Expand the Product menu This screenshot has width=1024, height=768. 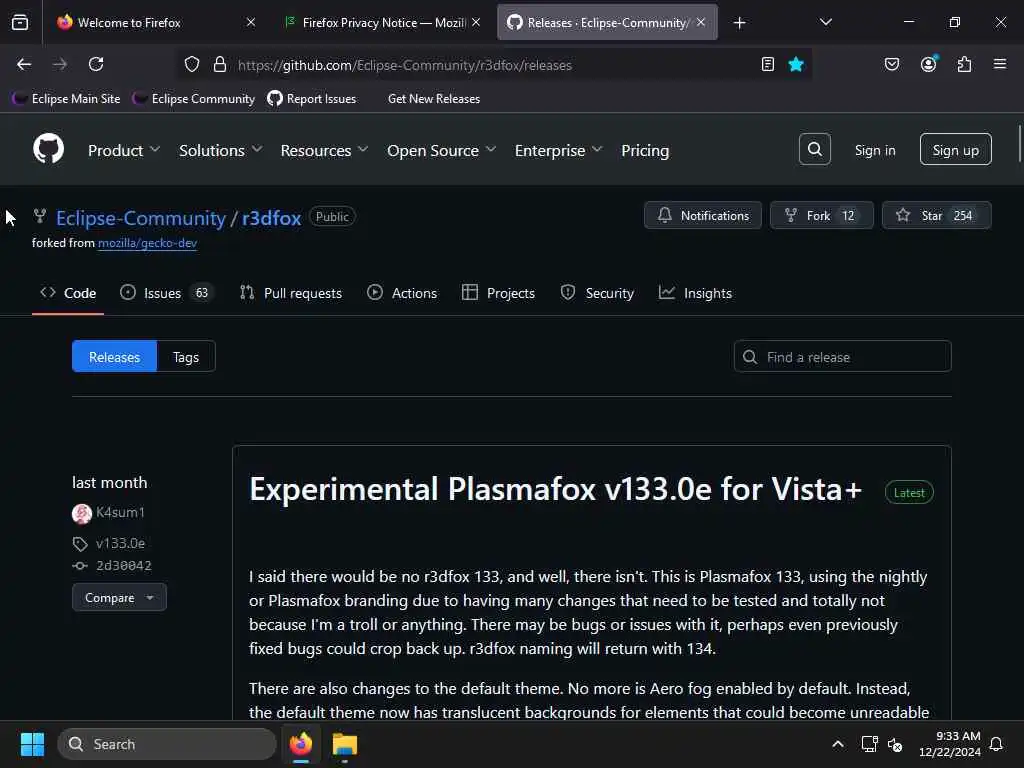(x=123, y=150)
